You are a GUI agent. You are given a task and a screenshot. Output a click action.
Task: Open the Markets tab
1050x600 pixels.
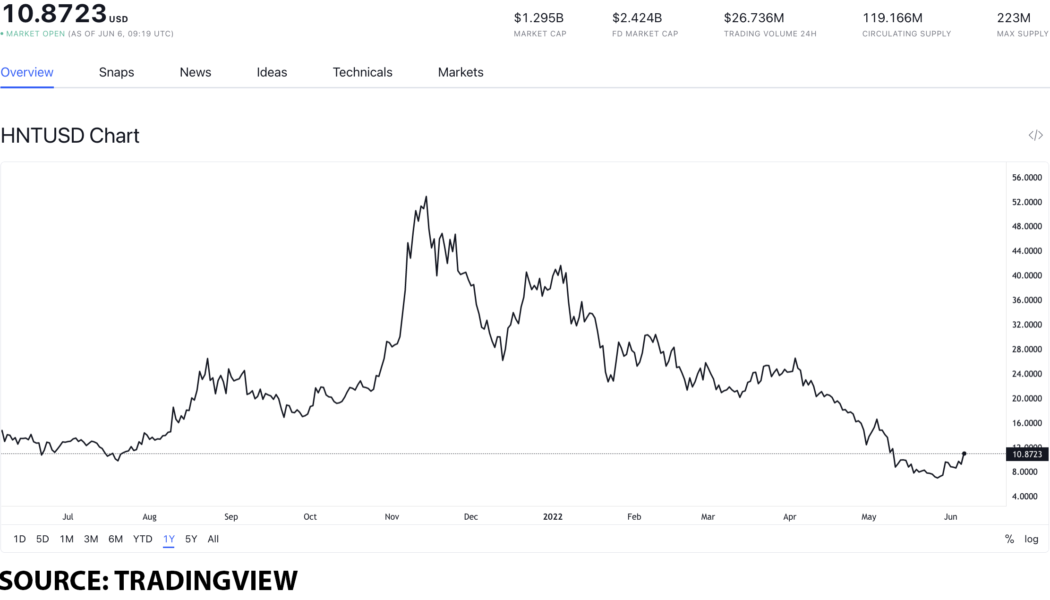click(x=460, y=72)
